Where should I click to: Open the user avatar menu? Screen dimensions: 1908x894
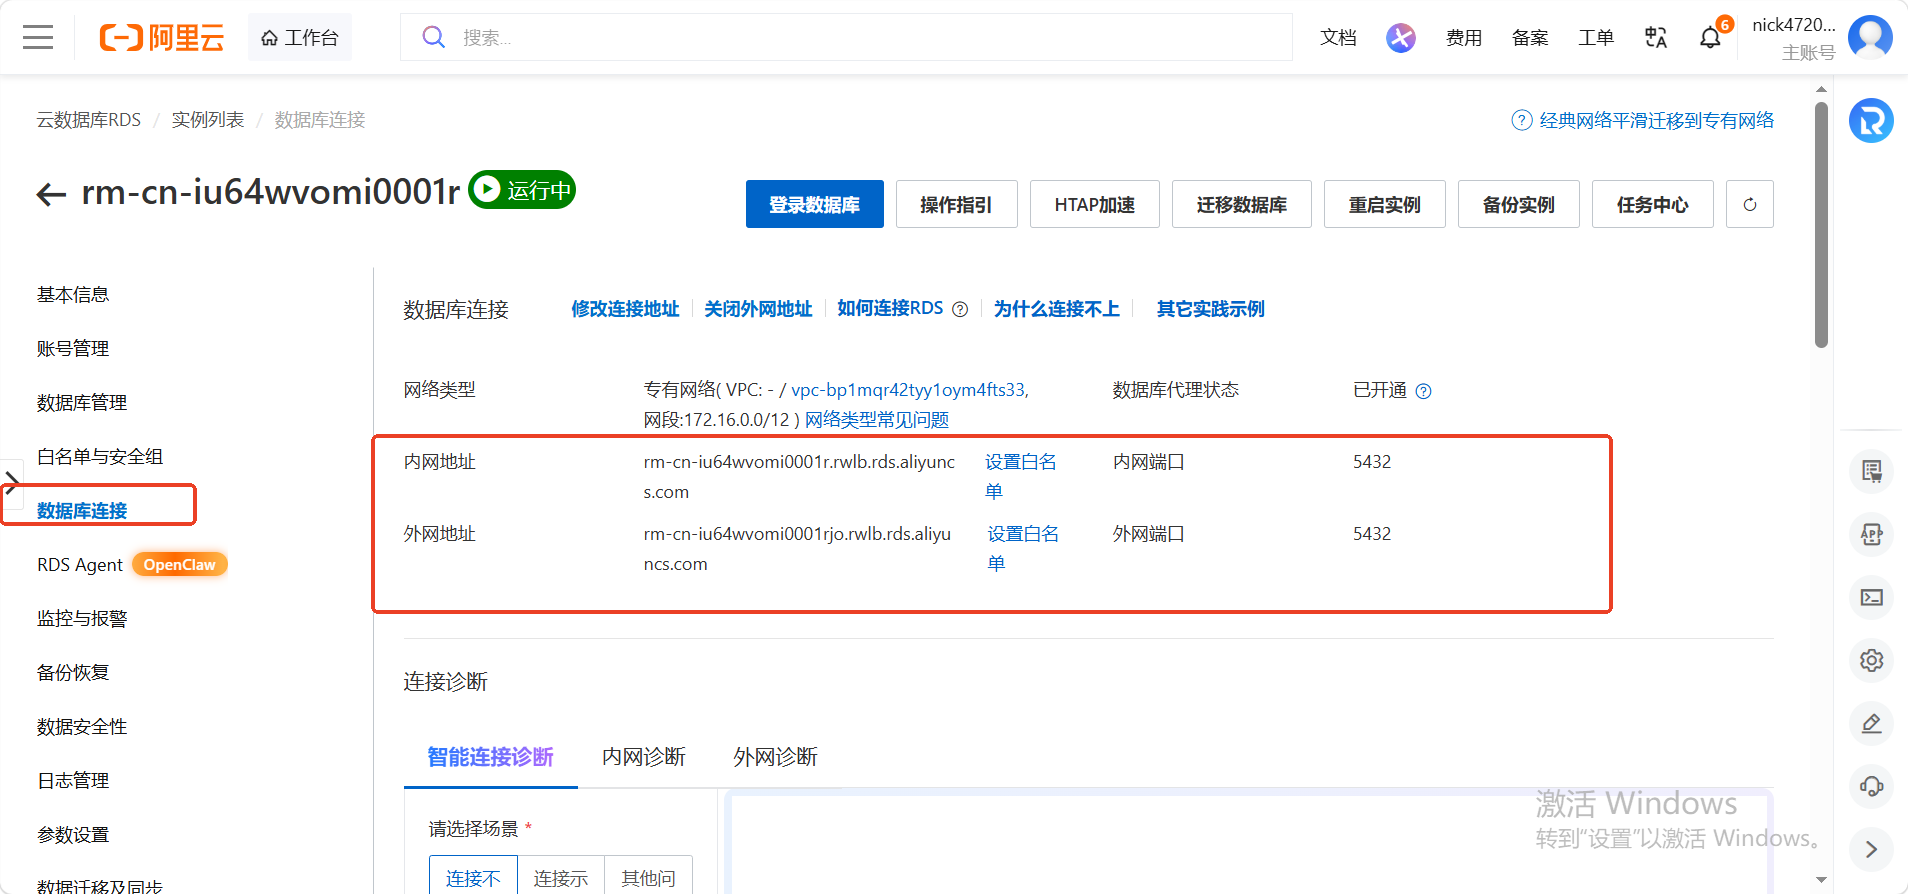(x=1870, y=38)
